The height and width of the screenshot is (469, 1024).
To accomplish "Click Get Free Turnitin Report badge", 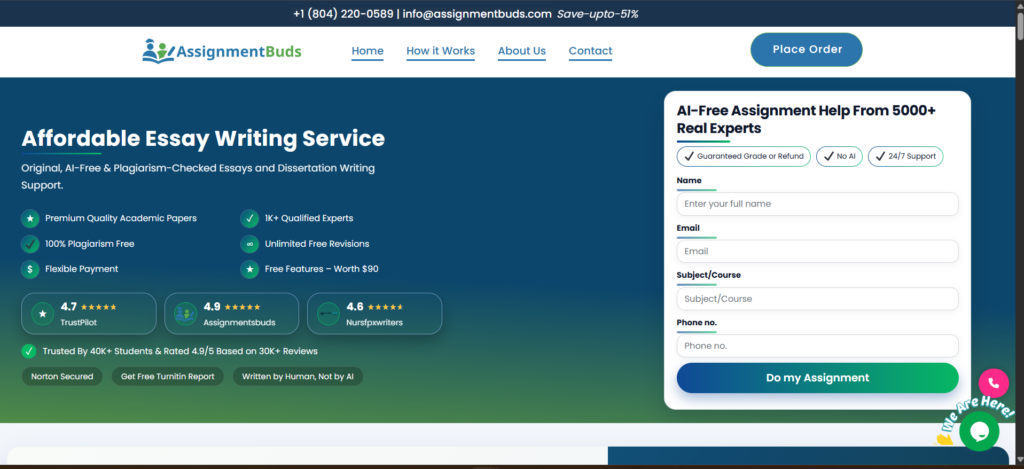I will point(167,376).
